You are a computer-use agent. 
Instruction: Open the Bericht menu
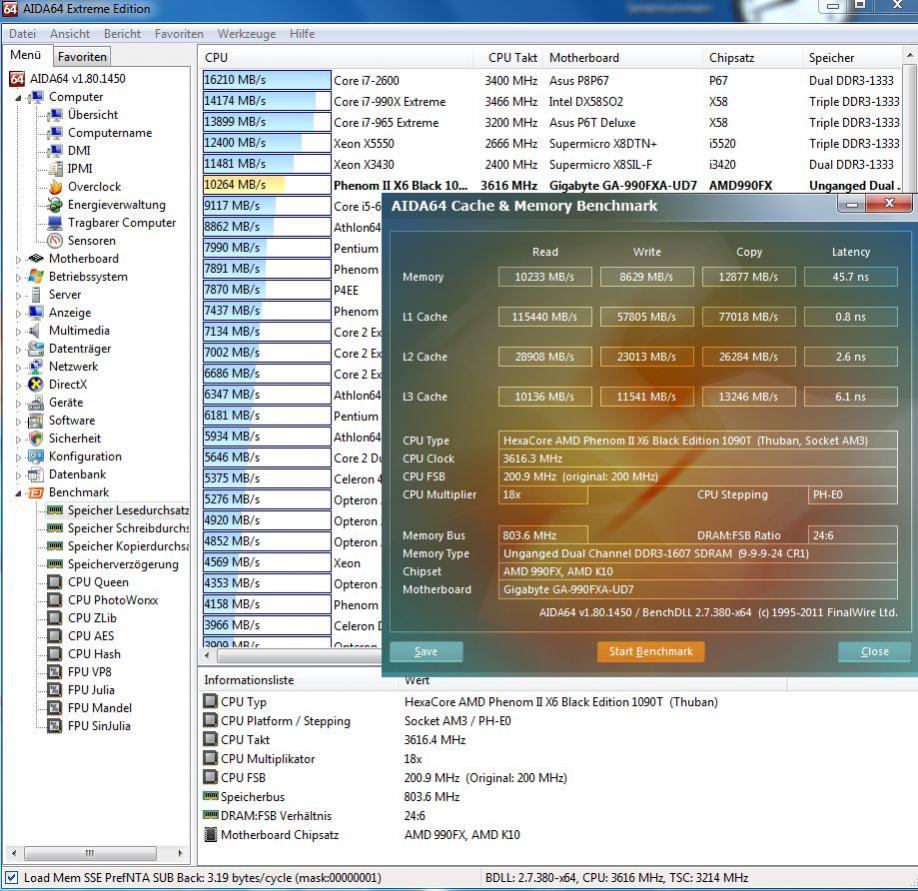[x=122, y=34]
